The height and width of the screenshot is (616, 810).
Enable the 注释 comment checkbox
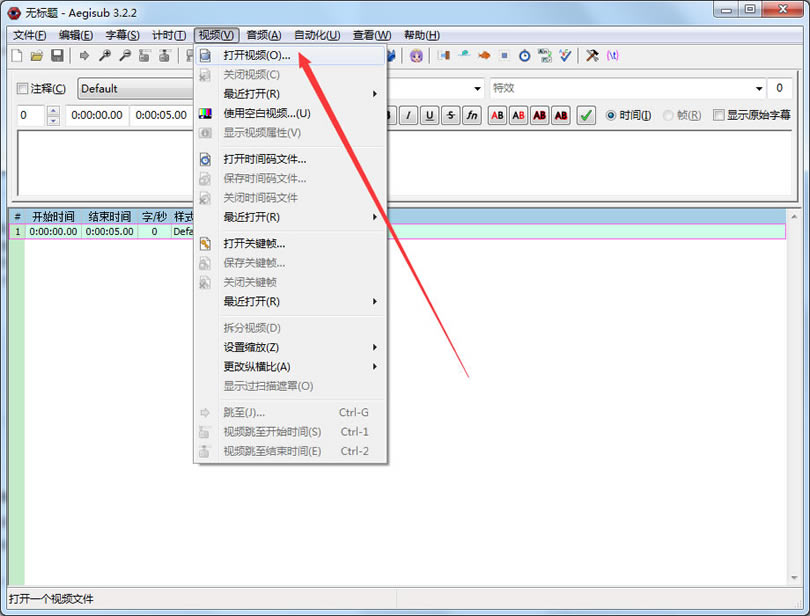(x=23, y=89)
